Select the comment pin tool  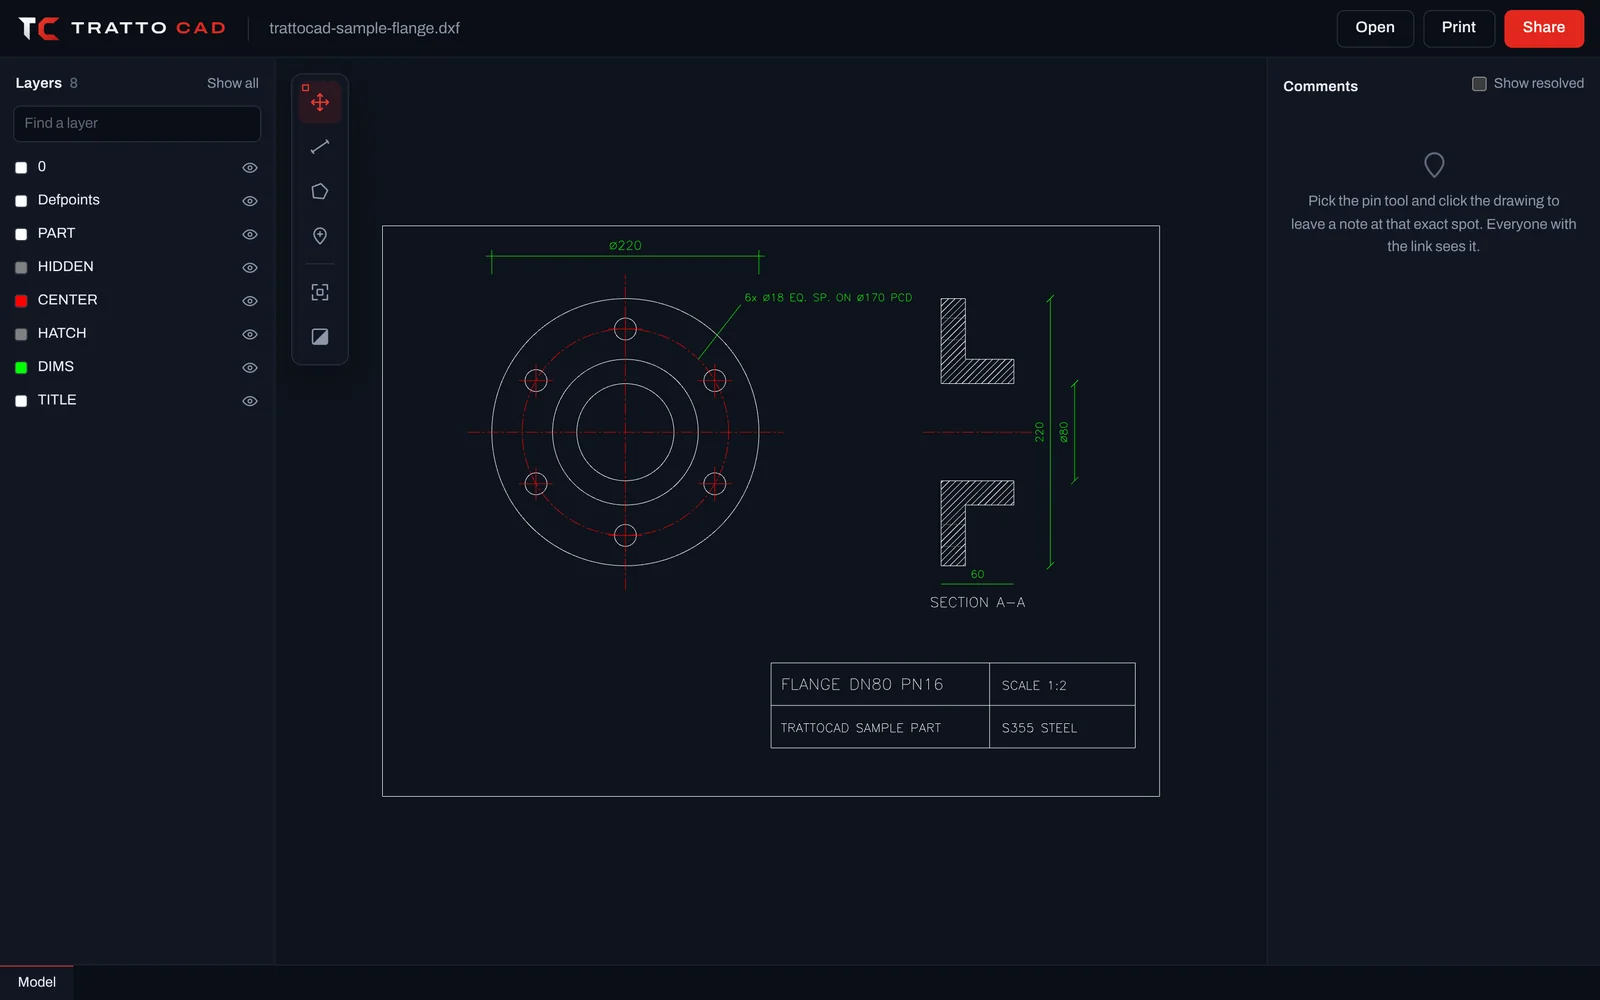(320, 236)
